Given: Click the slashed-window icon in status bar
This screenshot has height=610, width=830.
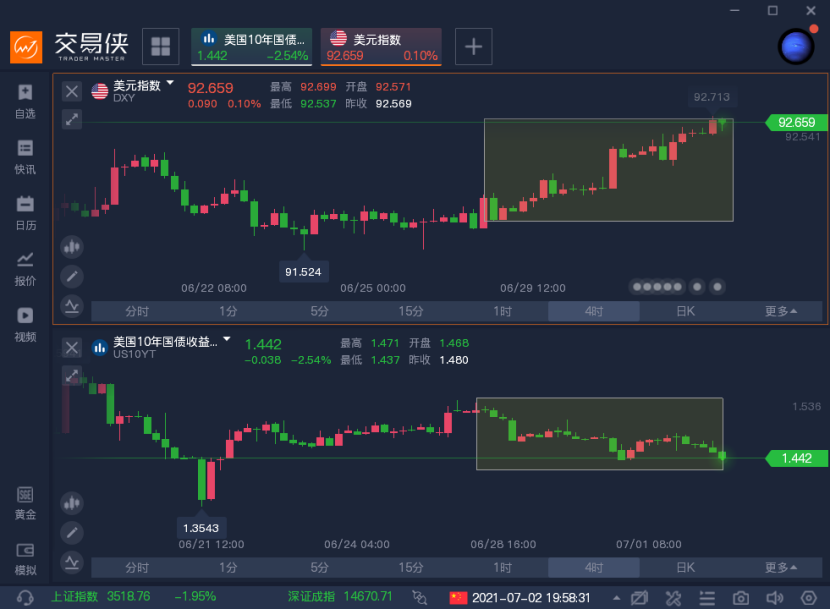Looking at the screenshot, I should click(639, 598).
